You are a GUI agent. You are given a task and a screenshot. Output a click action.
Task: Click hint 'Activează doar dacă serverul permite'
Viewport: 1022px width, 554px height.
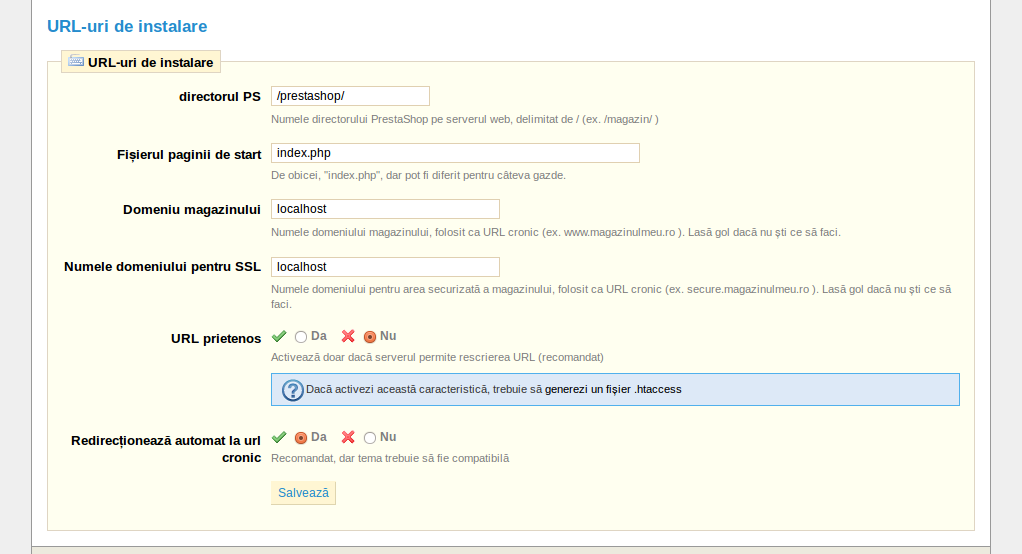pos(437,357)
